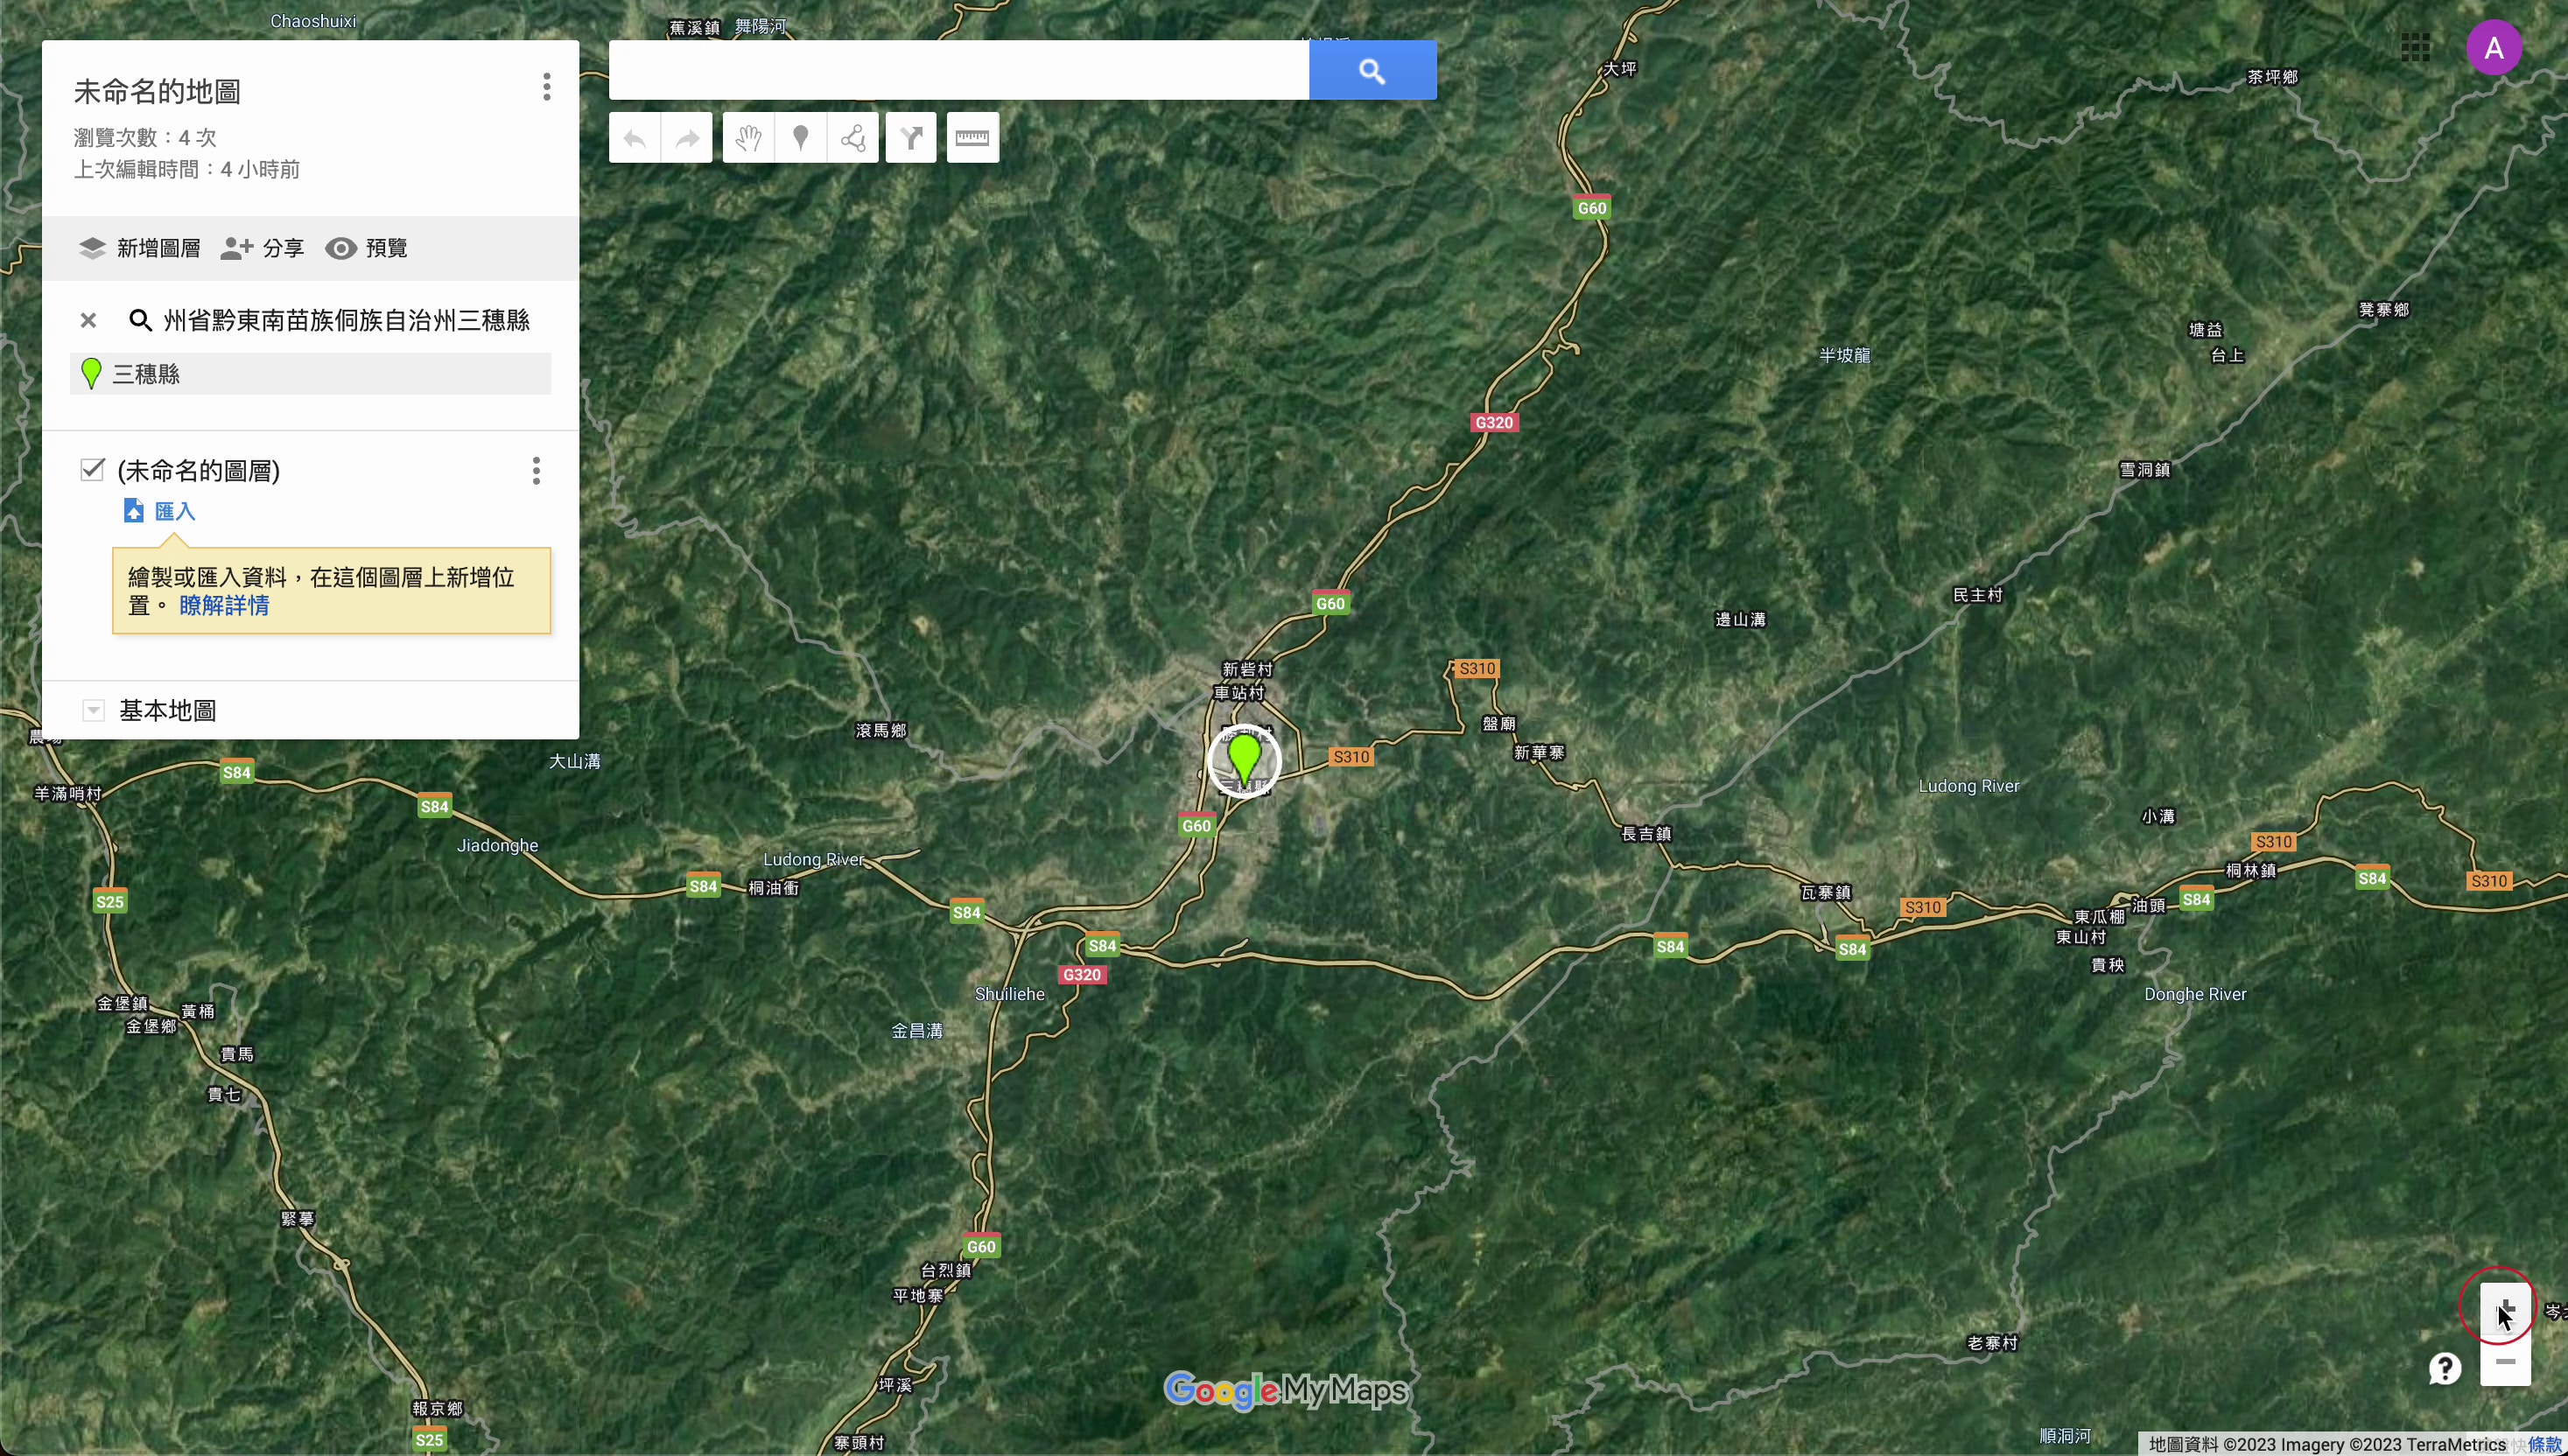Open the 瞭解詳情 learn more link
2568x1456 pixels.
pyautogui.click(x=224, y=606)
